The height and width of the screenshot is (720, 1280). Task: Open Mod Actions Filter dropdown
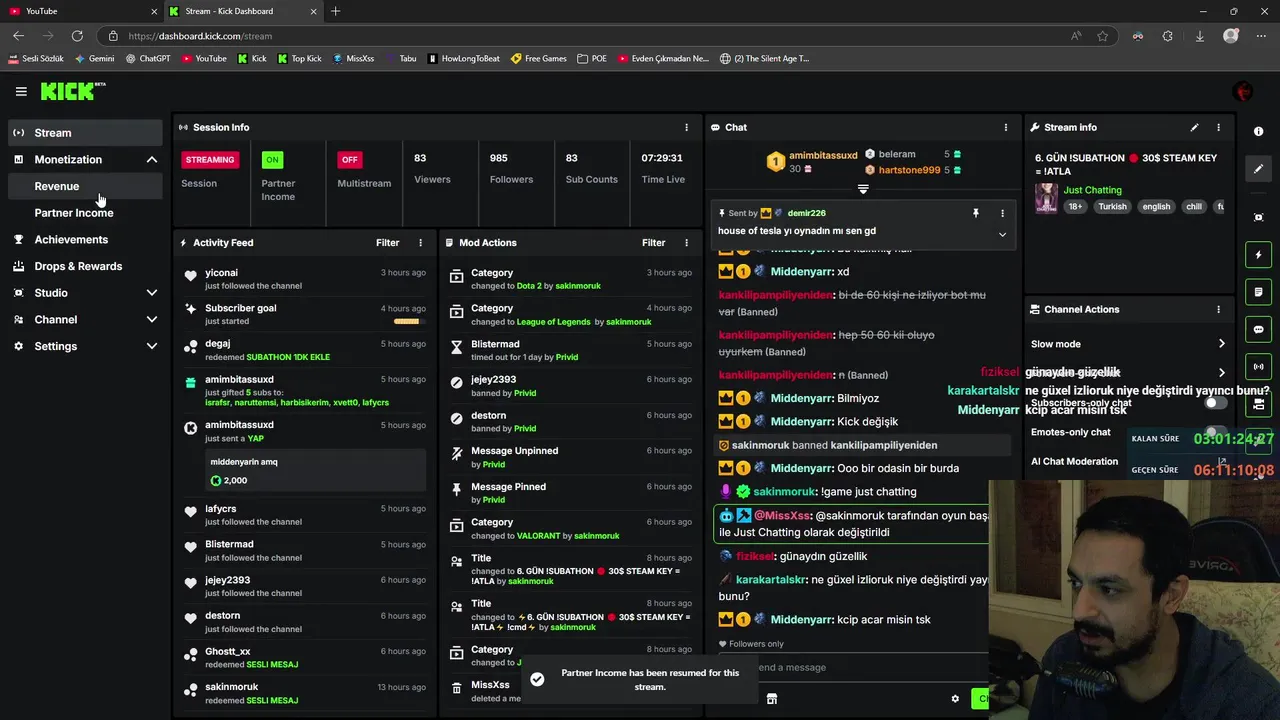(653, 243)
